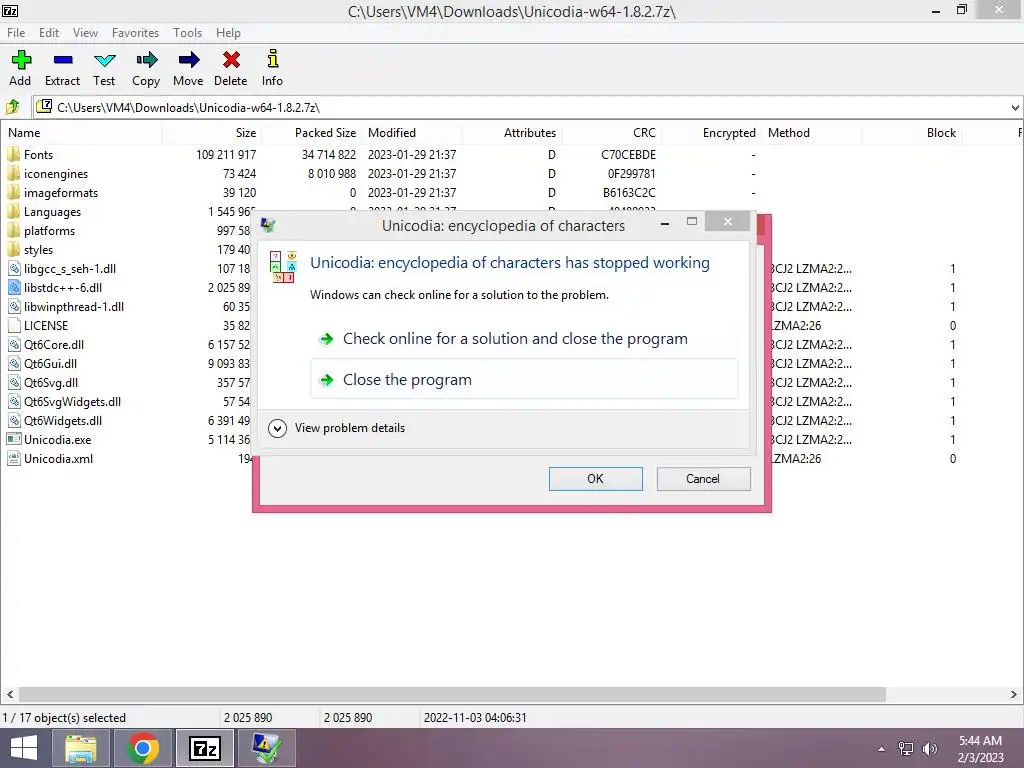Click the Test archive icon
This screenshot has width=1024, height=768.
(104, 61)
